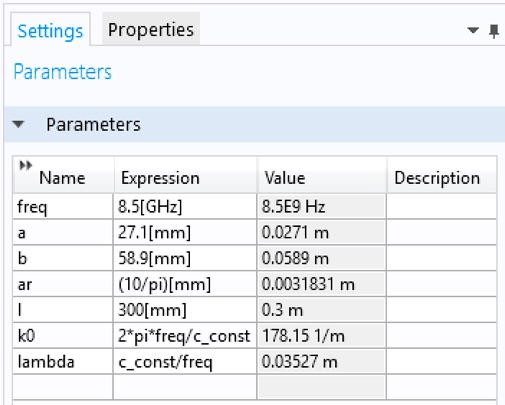Select the Settings tab
This screenshot has width=505, height=405.
point(50,31)
